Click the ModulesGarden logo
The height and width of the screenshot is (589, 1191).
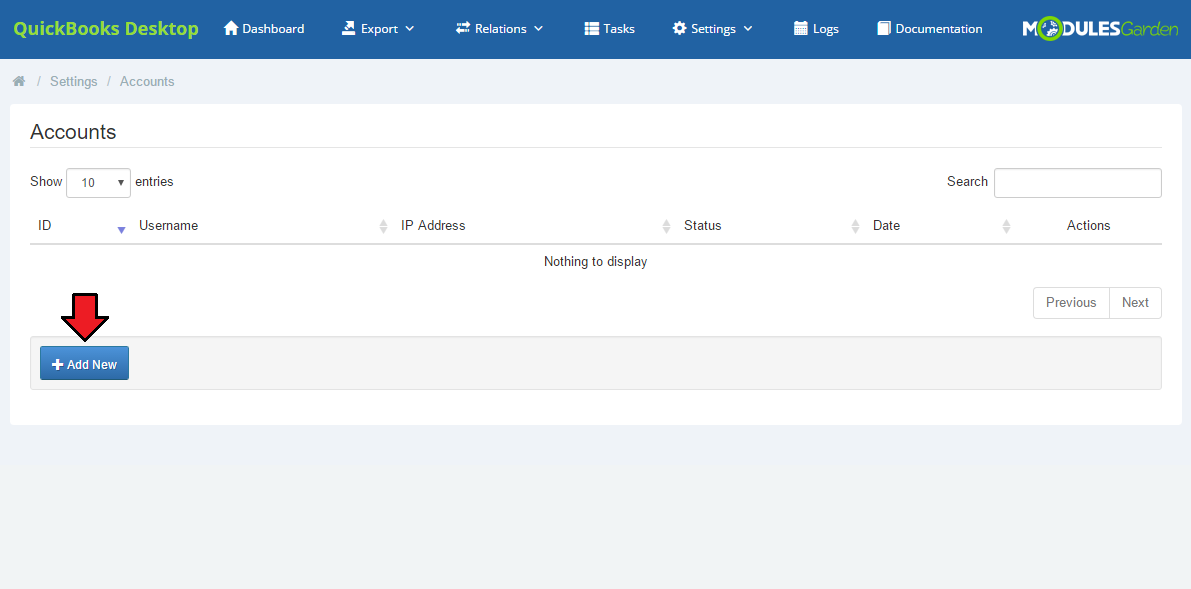[x=1100, y=29]
